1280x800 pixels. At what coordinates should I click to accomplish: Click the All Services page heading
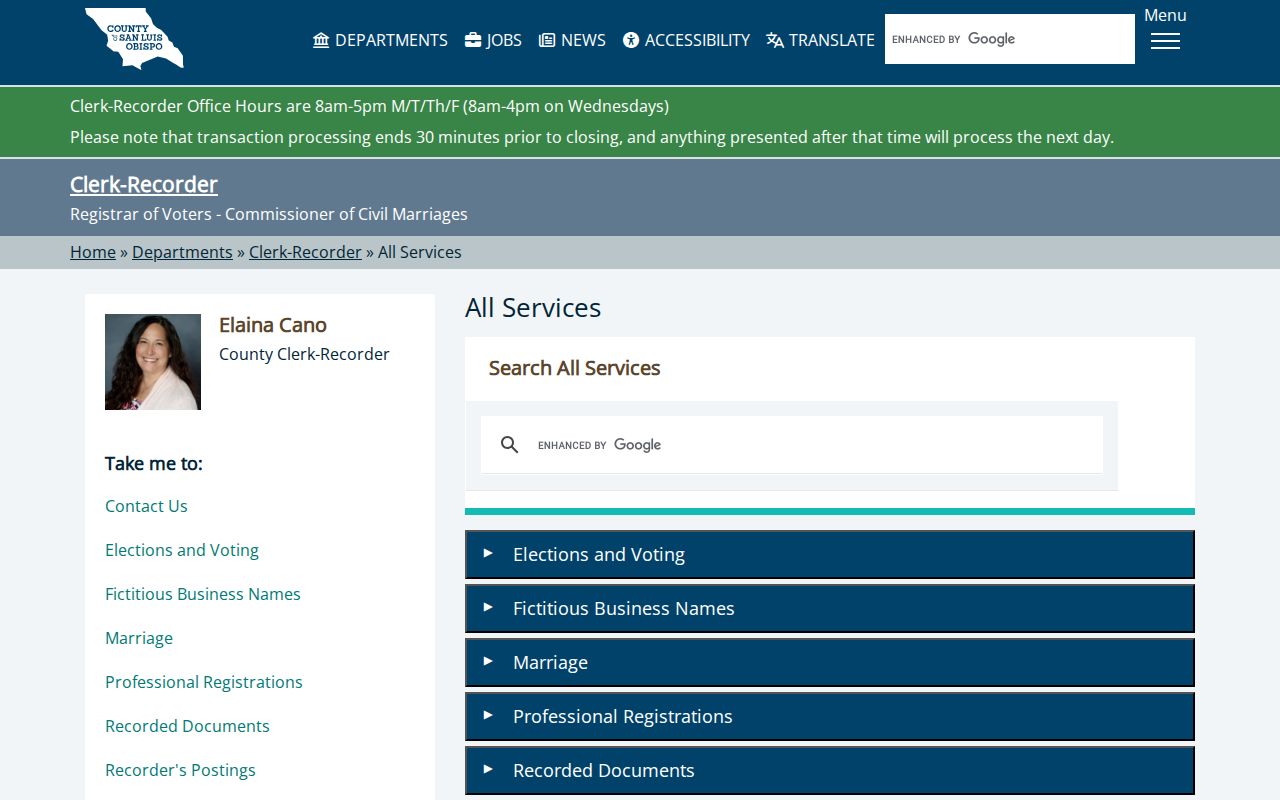tap(533, 307)
